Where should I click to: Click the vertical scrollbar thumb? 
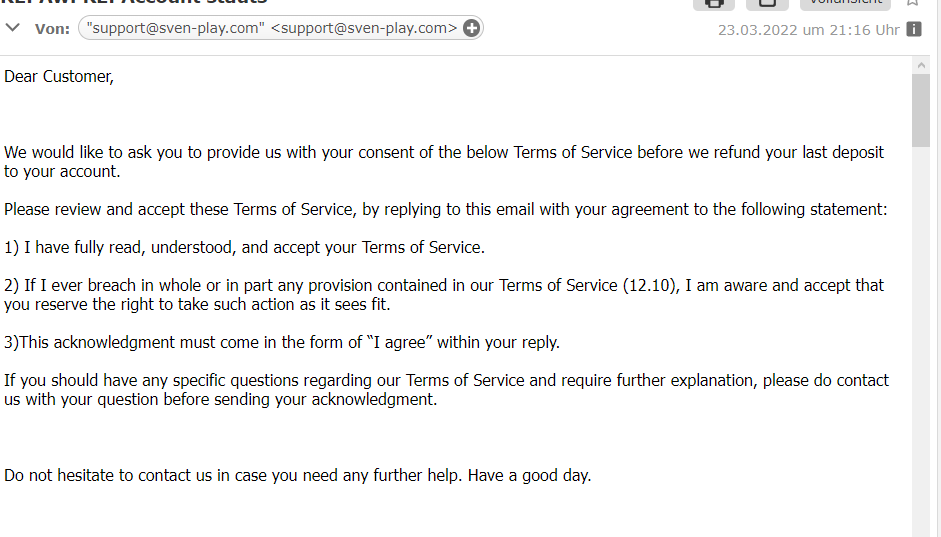921,110
